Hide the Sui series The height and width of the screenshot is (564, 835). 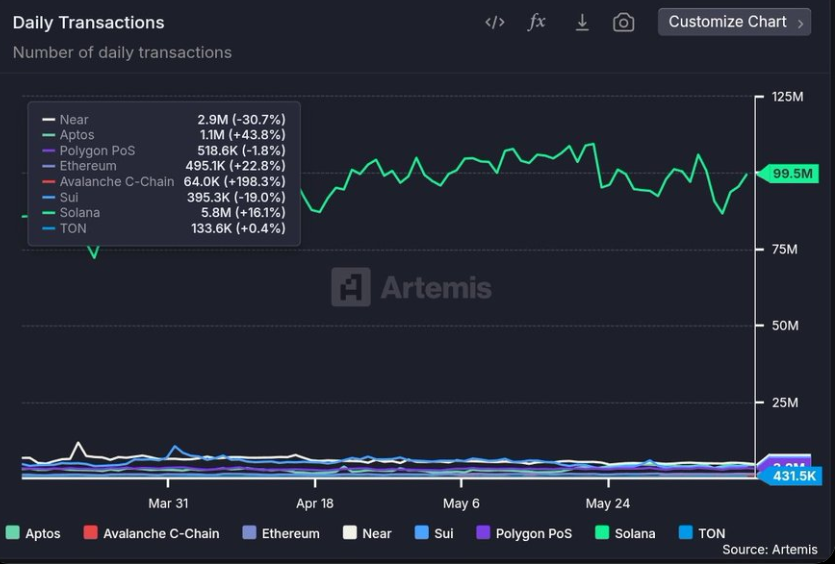click(434, 533)
